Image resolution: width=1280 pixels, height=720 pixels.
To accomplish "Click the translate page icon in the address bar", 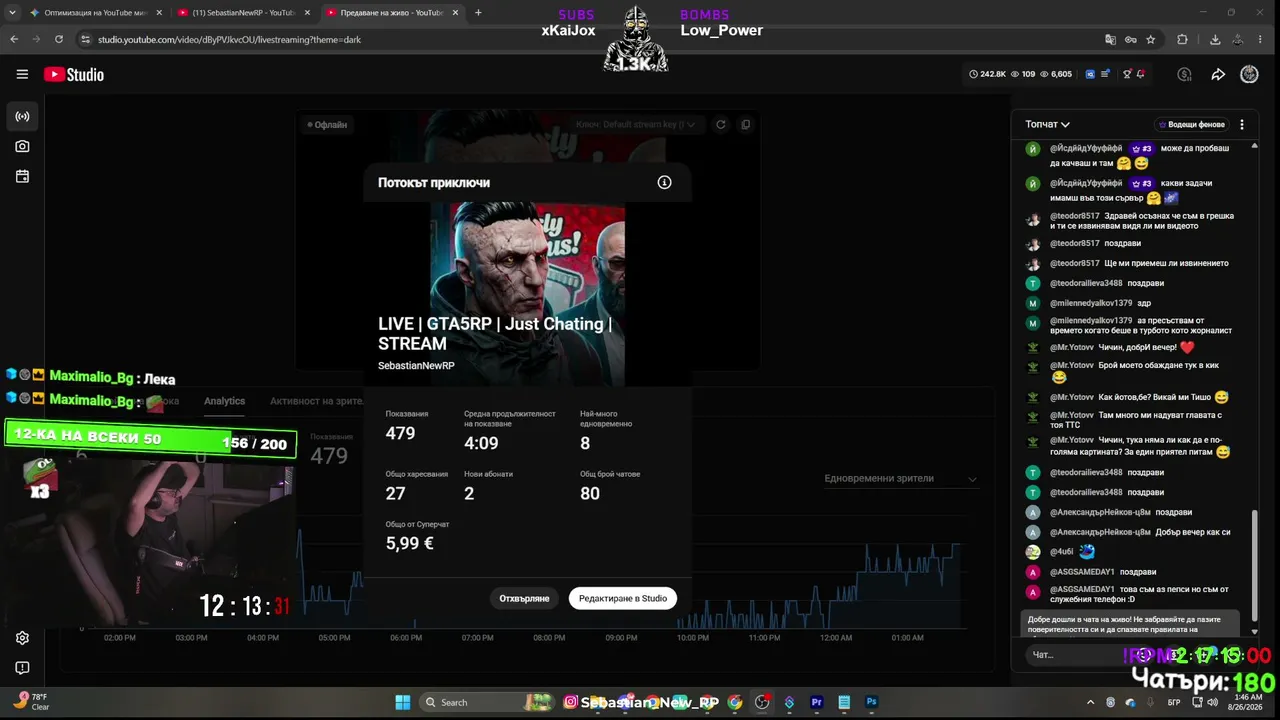I will [x=1110, y=40].
